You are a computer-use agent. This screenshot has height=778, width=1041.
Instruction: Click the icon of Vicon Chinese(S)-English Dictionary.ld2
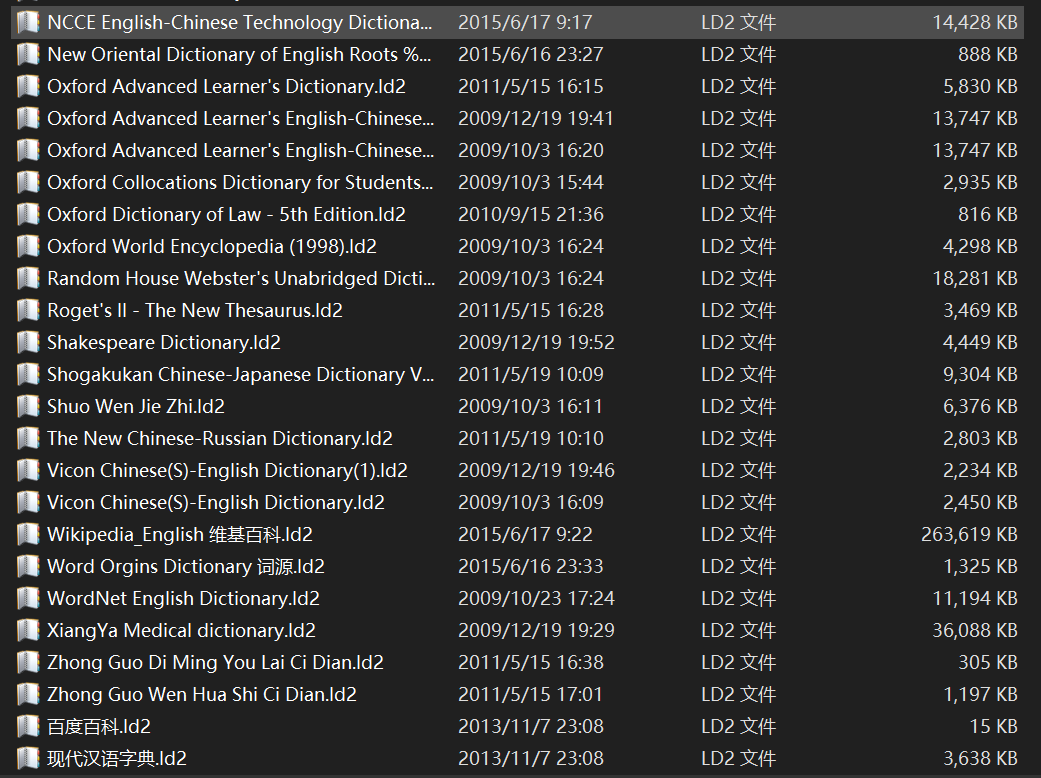coord(28,503)
